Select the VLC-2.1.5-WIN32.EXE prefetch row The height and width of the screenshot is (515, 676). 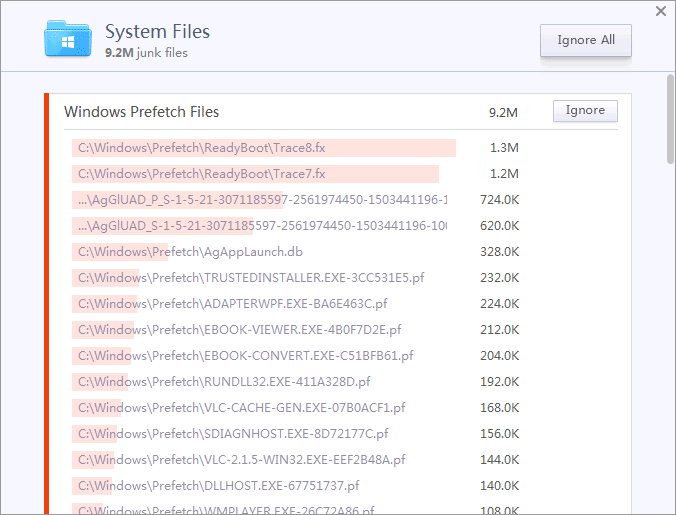[x=295, y=460]
